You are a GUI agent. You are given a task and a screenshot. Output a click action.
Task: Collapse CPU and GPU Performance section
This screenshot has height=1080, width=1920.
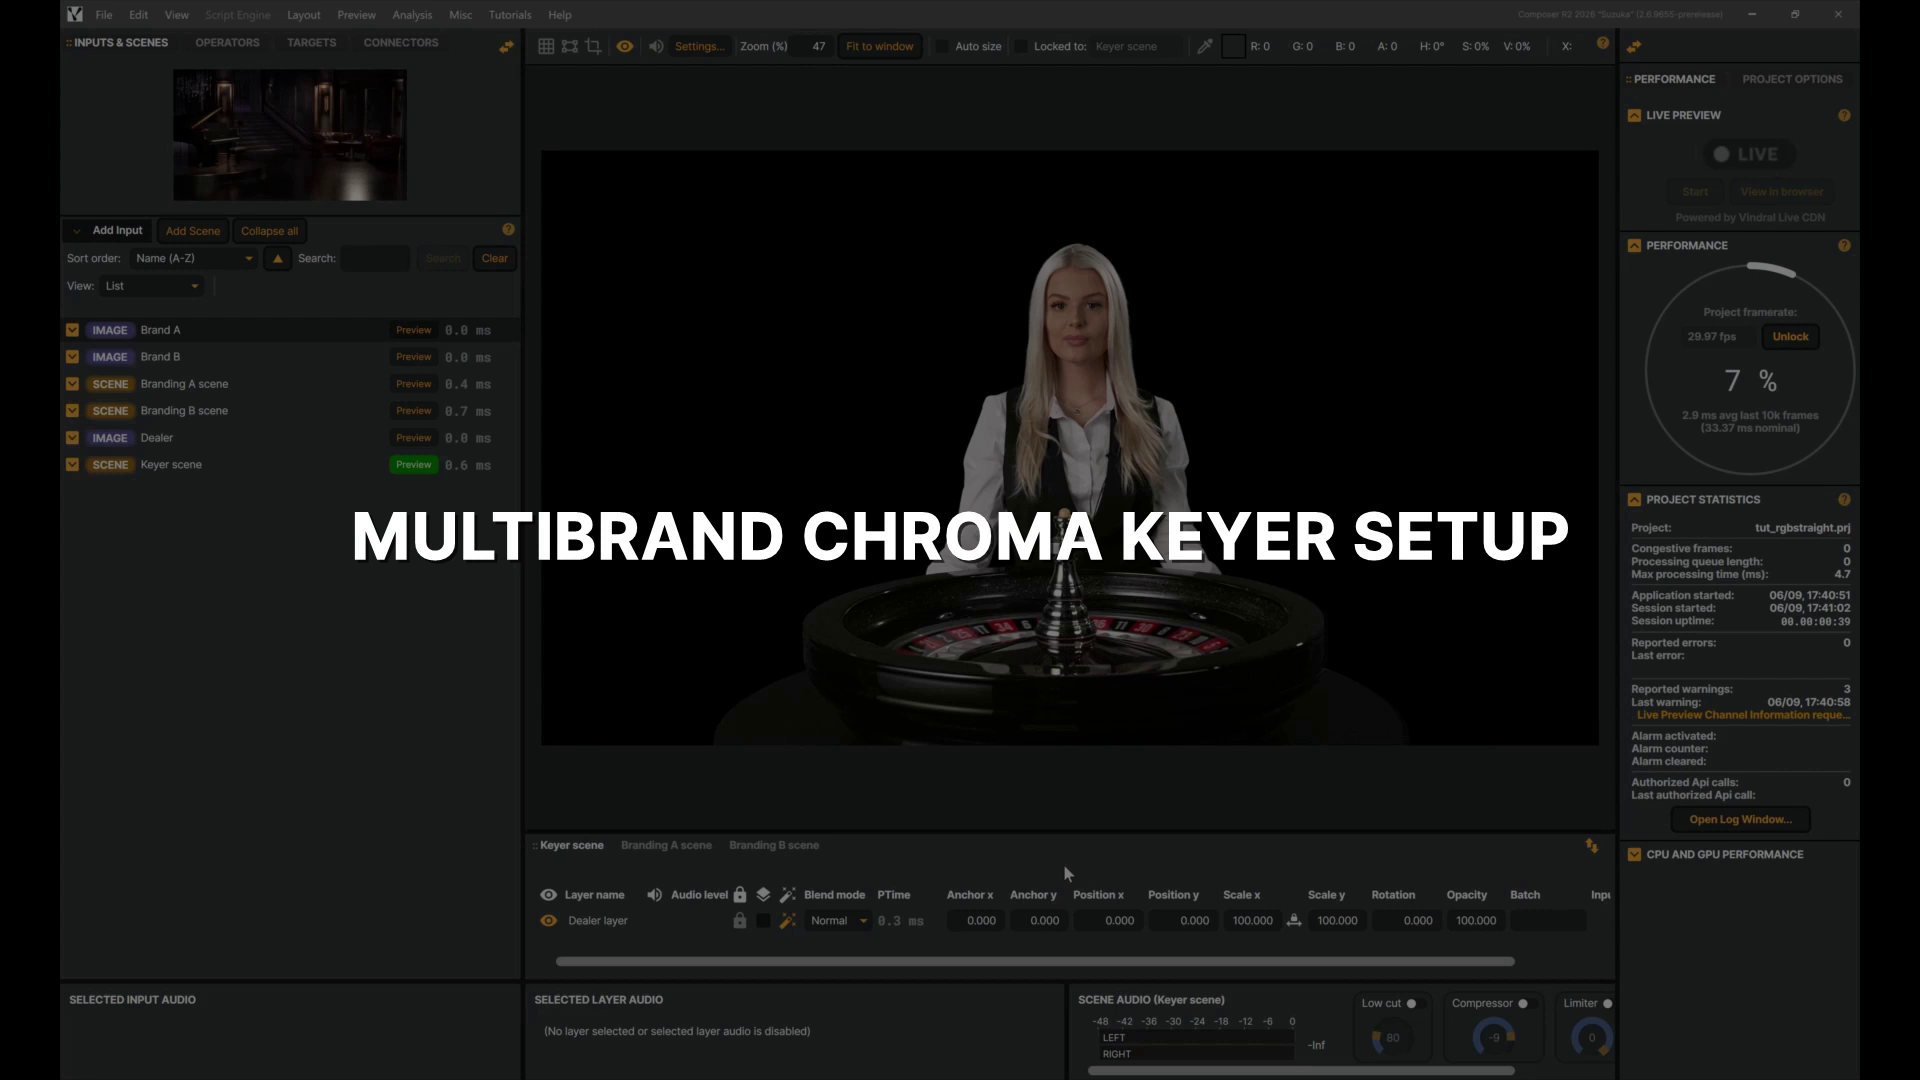tap(1634, 854)
